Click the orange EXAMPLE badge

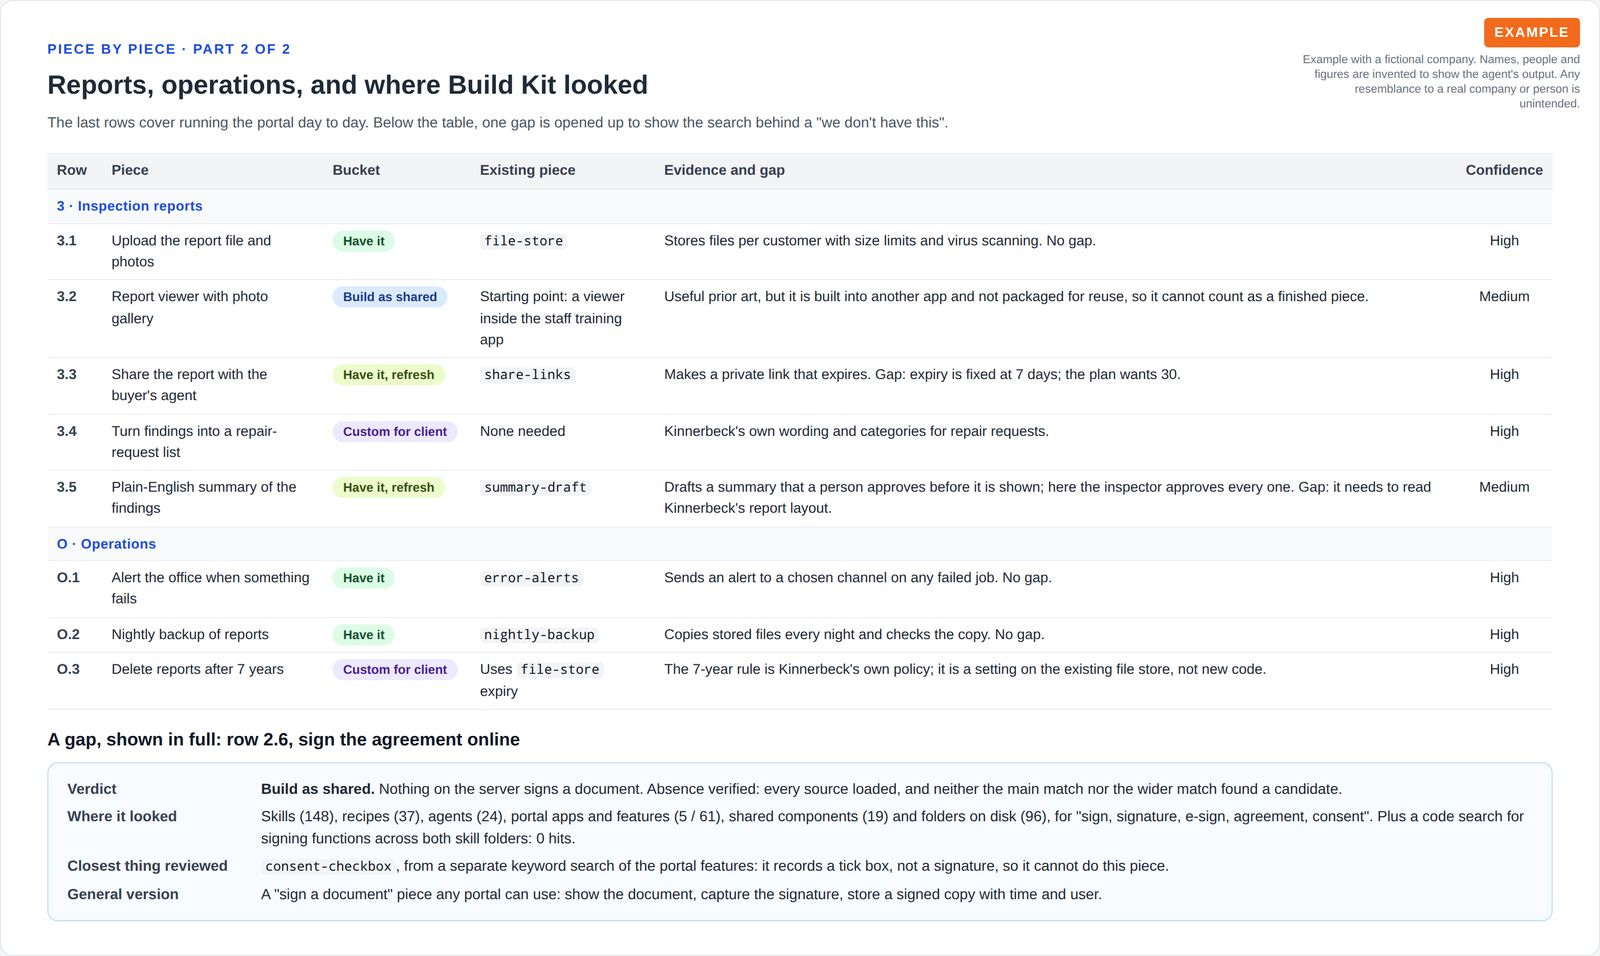tap(1531, 32)
